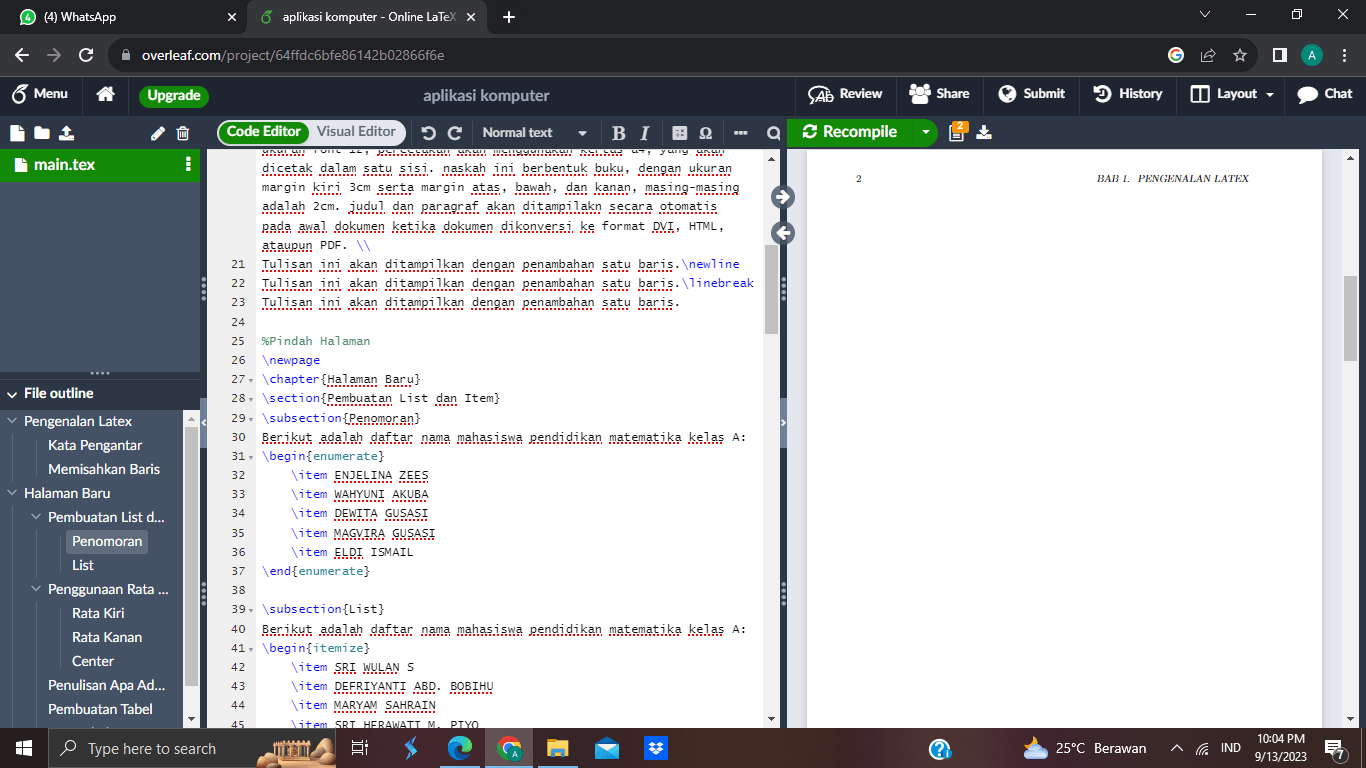Sync PDF location to code arrow

tap(783, 233)
